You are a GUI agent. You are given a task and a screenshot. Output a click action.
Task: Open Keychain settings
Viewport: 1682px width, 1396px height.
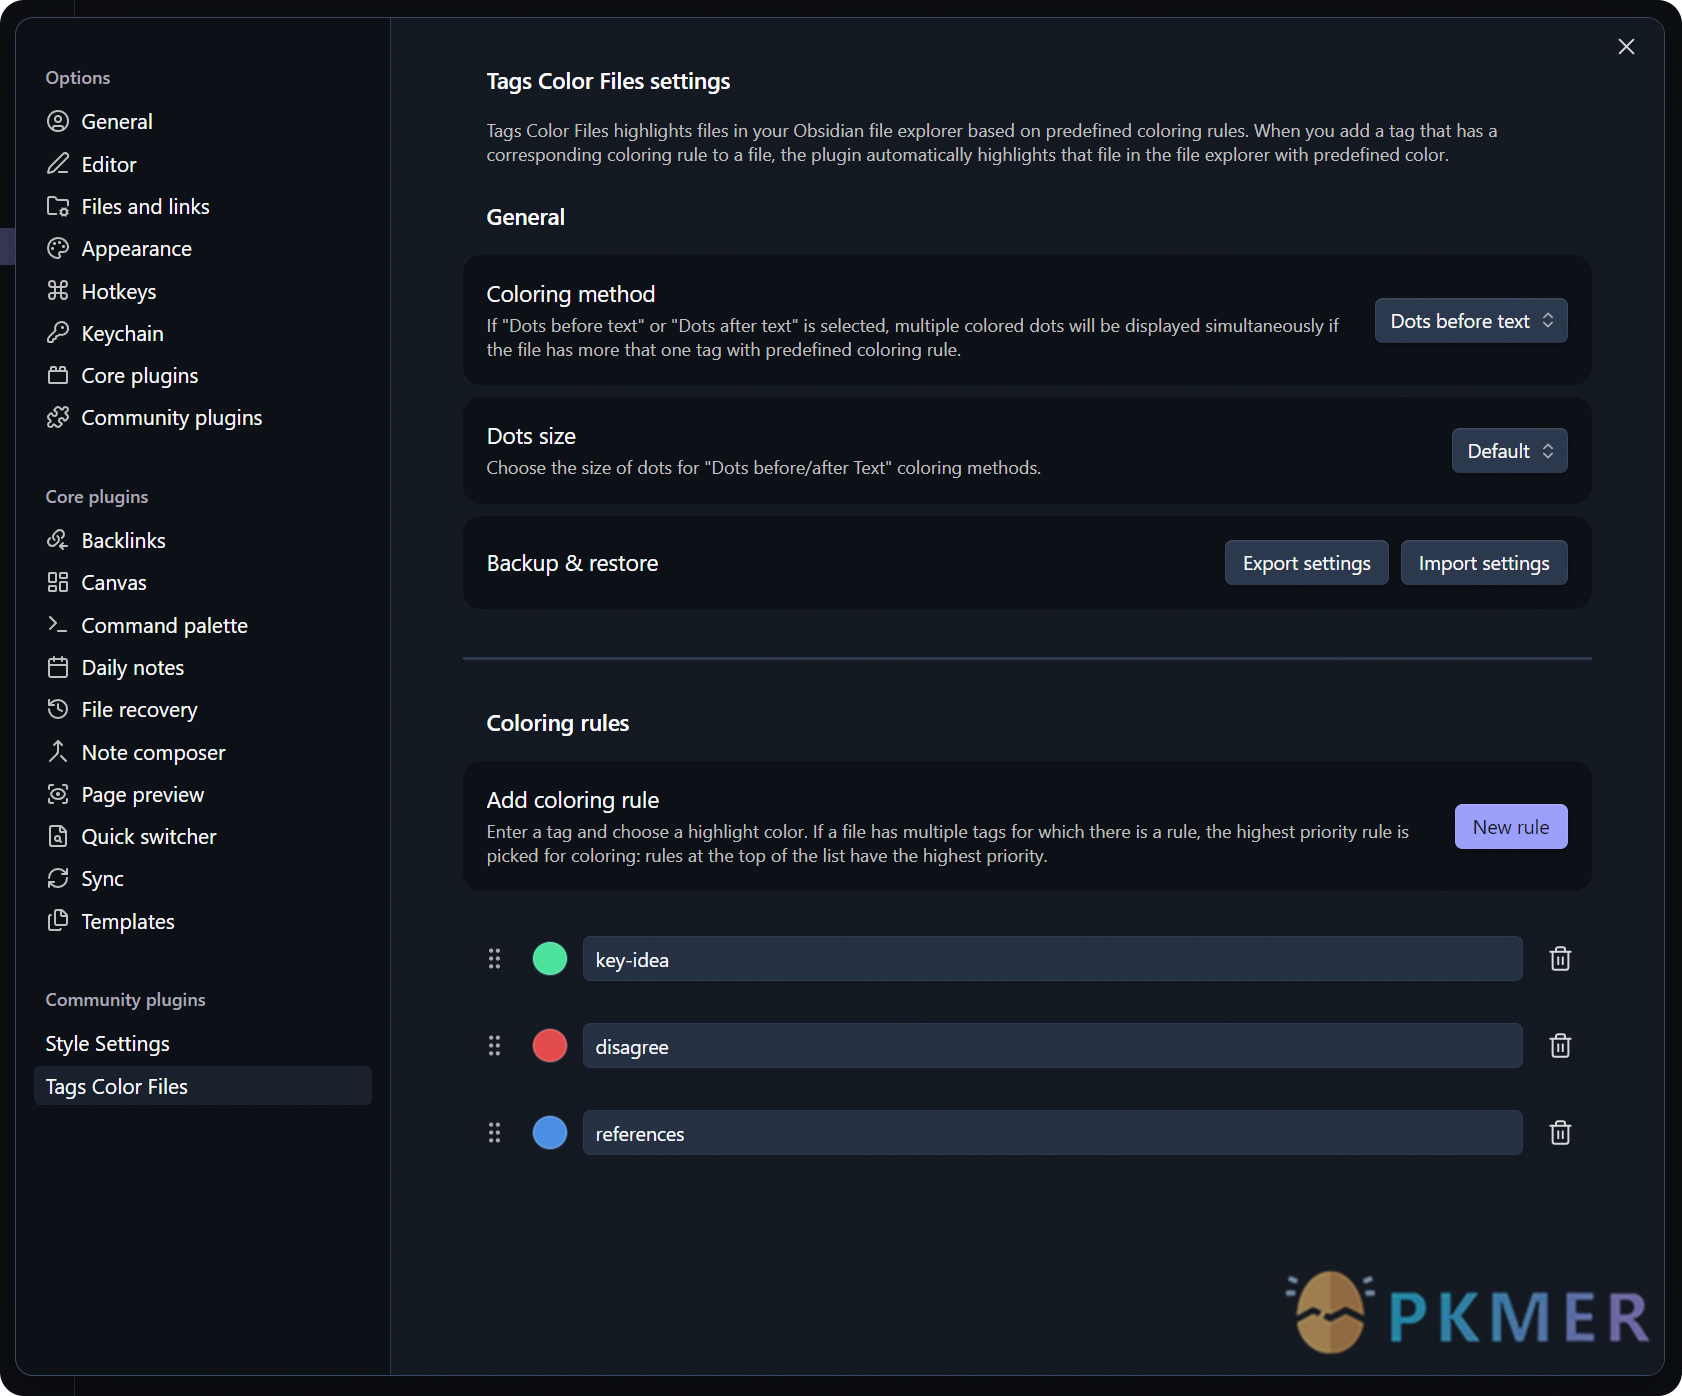coord(203,333)
